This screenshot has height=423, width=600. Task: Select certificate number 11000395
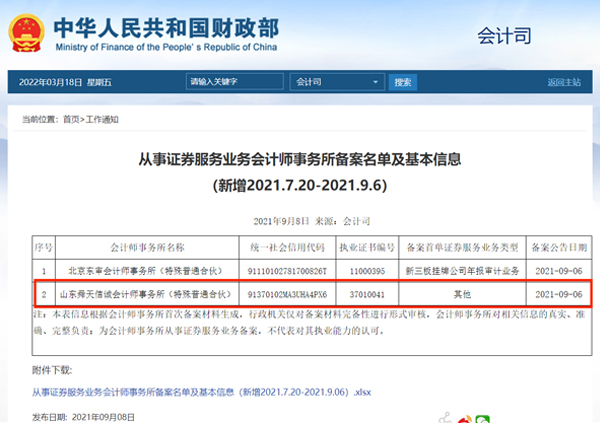[x=367, y=271]
